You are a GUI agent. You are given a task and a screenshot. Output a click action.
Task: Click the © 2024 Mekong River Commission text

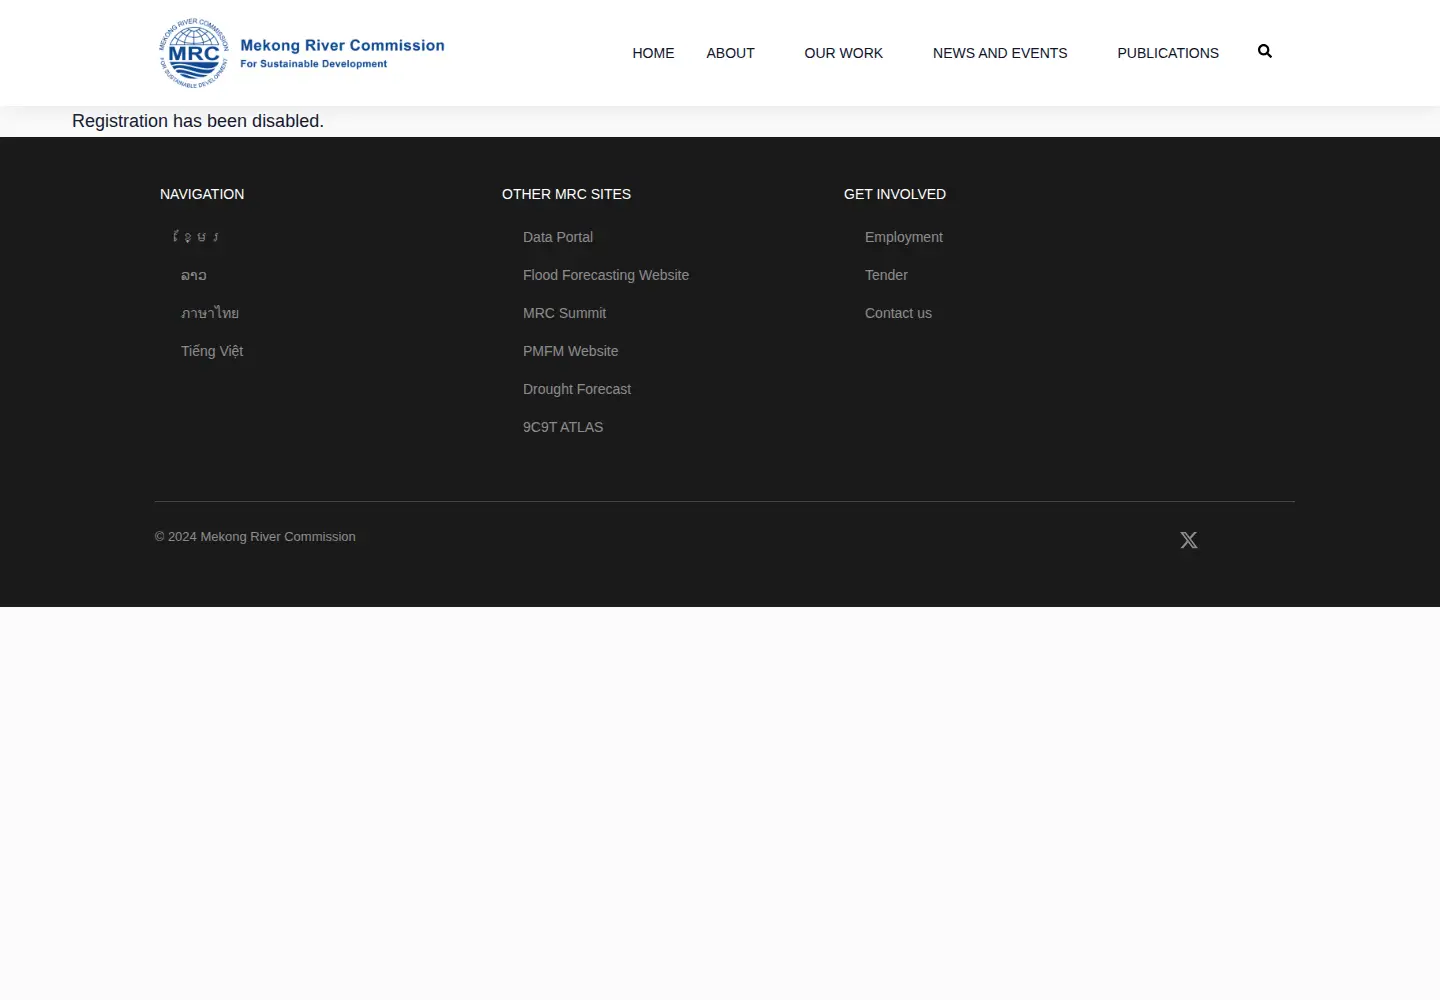(255, 537)
